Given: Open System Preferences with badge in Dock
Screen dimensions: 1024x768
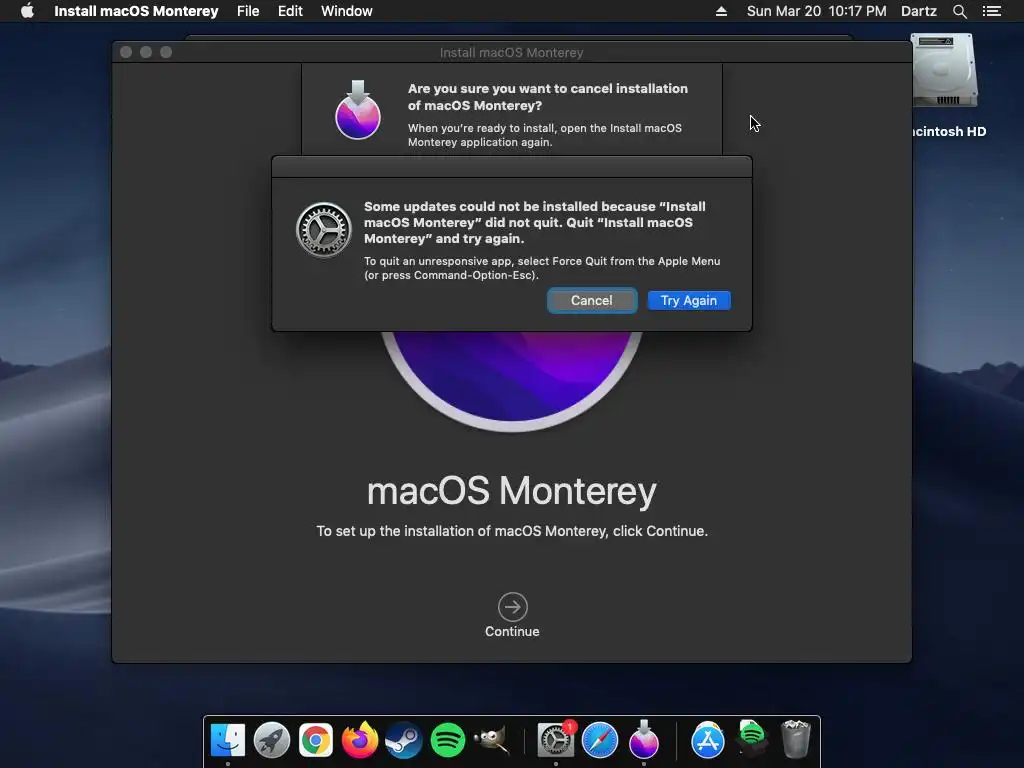Looking at the screenshot, I should click(556, 740).
